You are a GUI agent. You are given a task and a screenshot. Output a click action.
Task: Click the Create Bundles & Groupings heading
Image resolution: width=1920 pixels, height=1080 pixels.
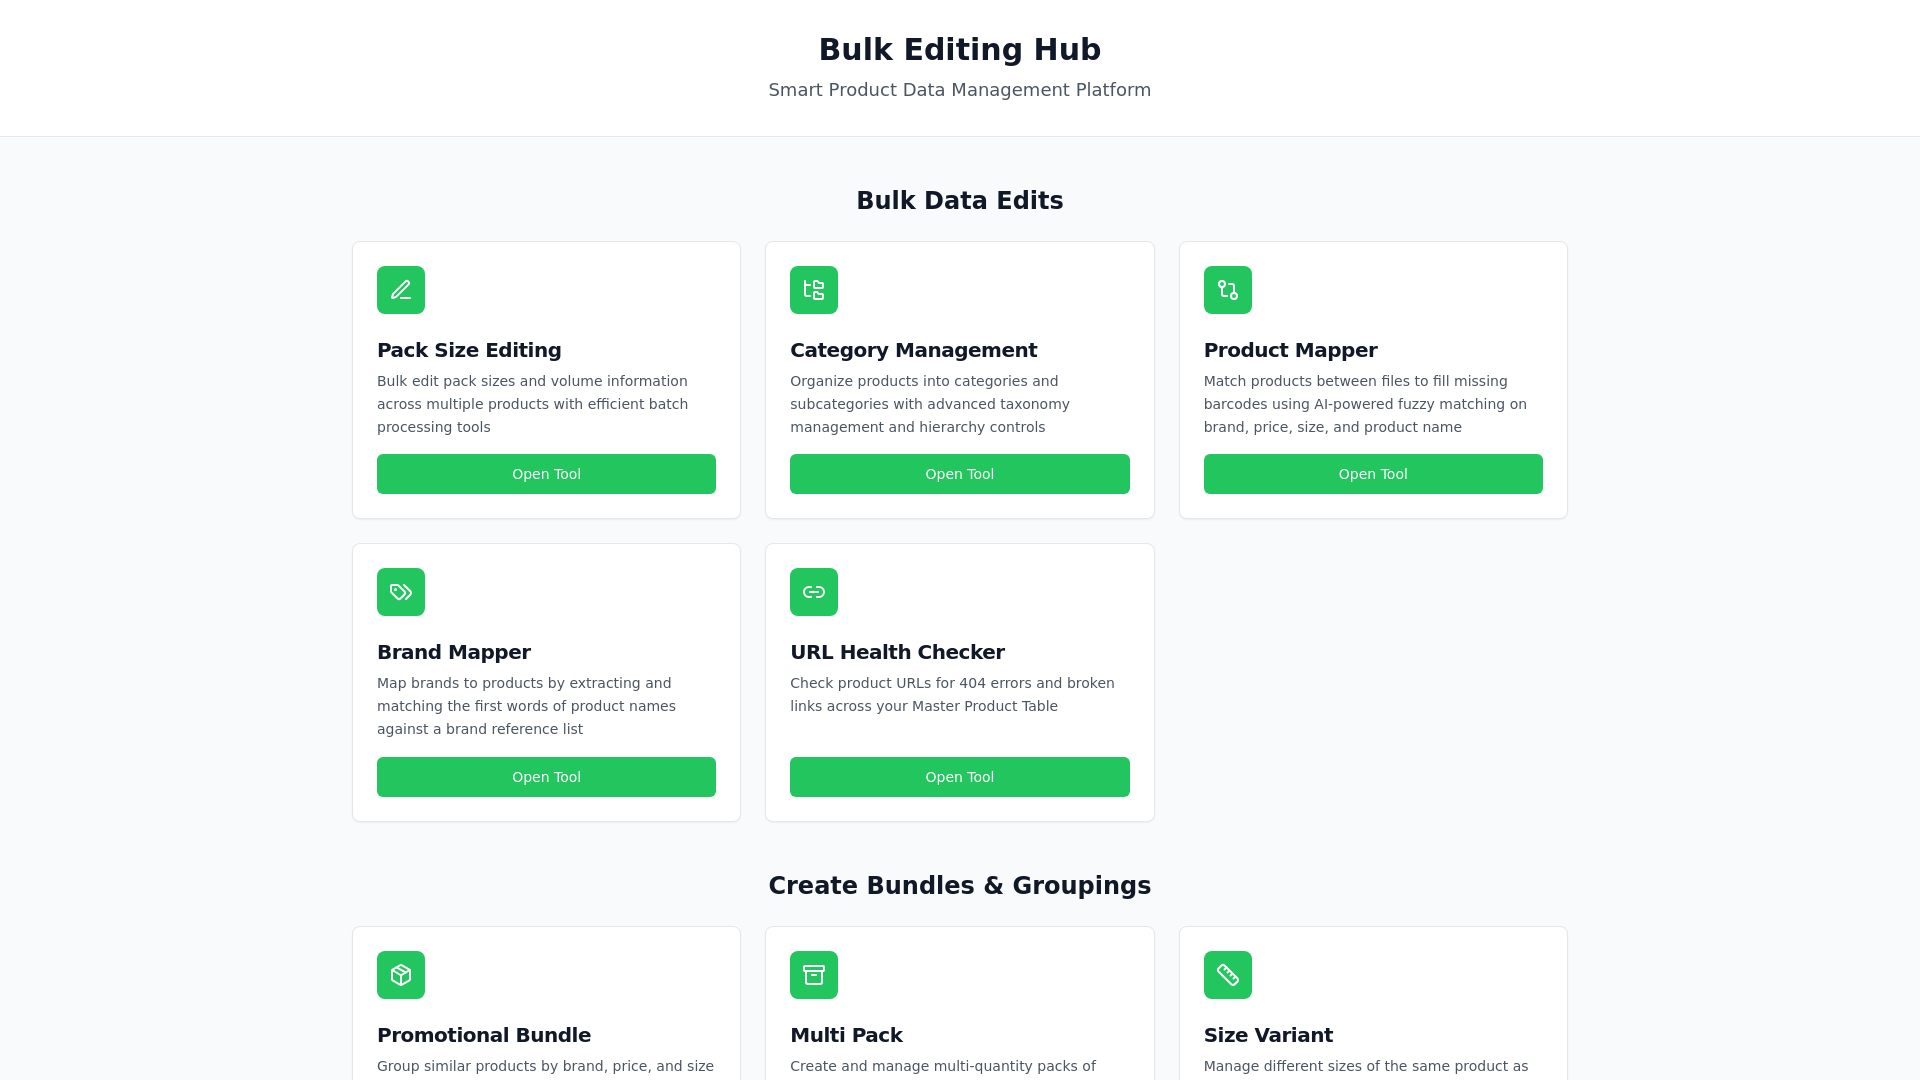pos(960,885)
